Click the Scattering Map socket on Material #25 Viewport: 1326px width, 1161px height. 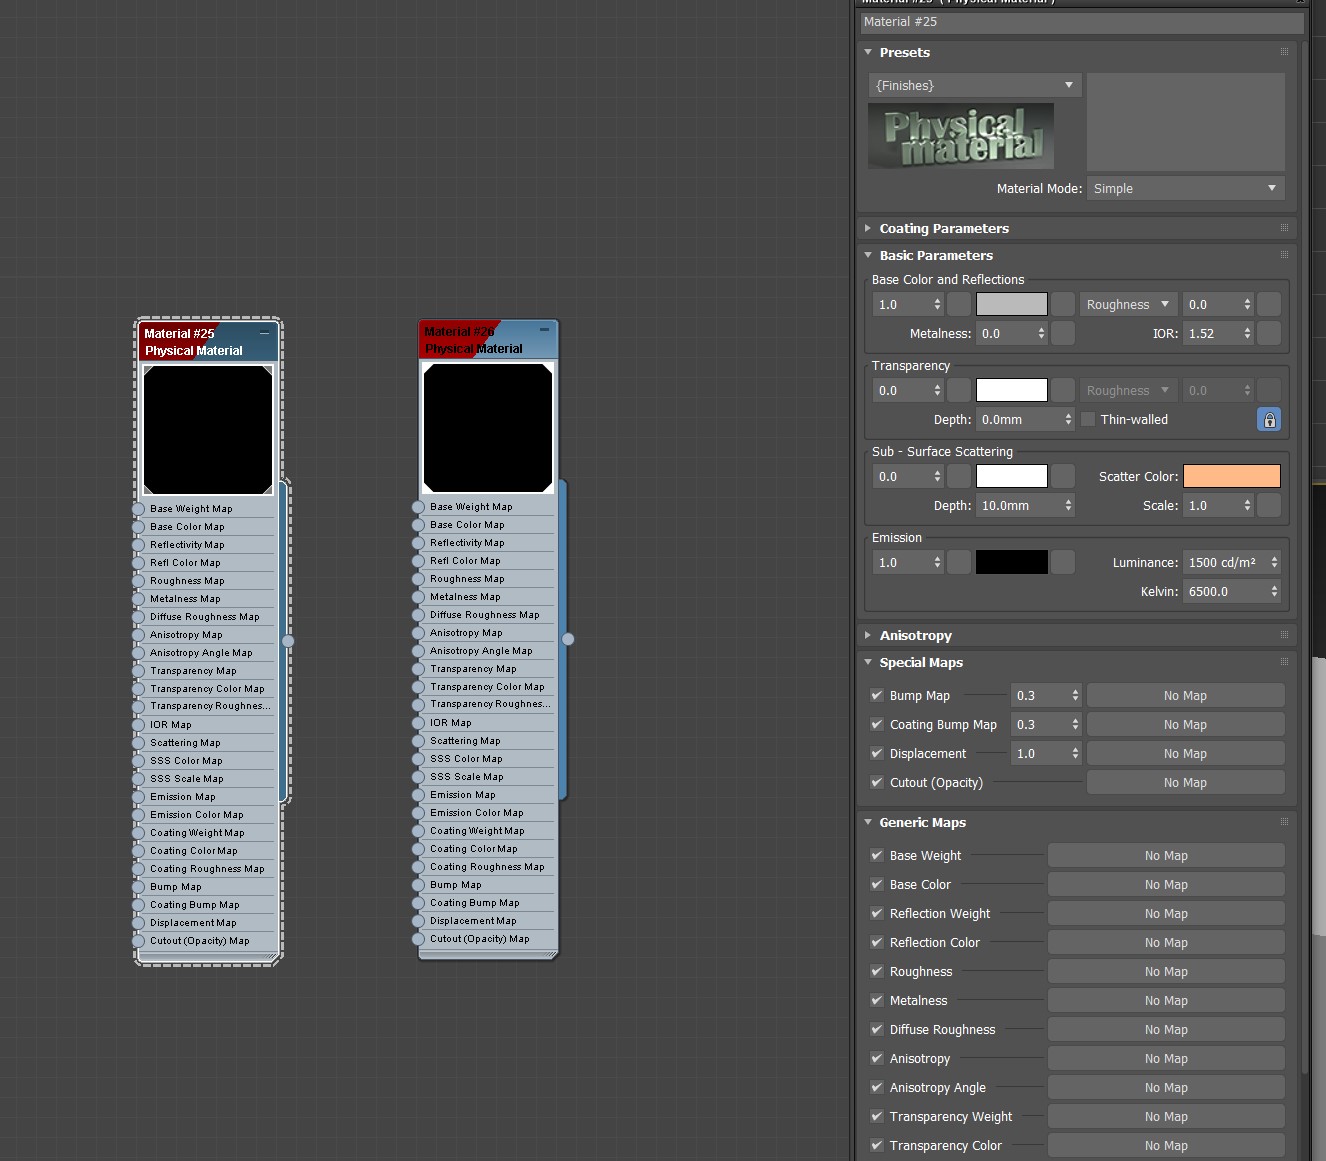point(137,742)
